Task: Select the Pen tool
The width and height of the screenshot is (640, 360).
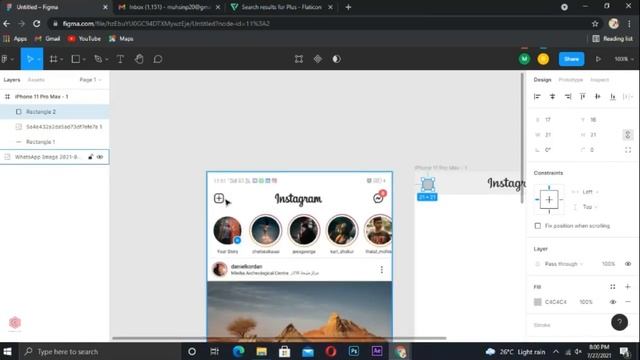Action: [x=98, y=59]
